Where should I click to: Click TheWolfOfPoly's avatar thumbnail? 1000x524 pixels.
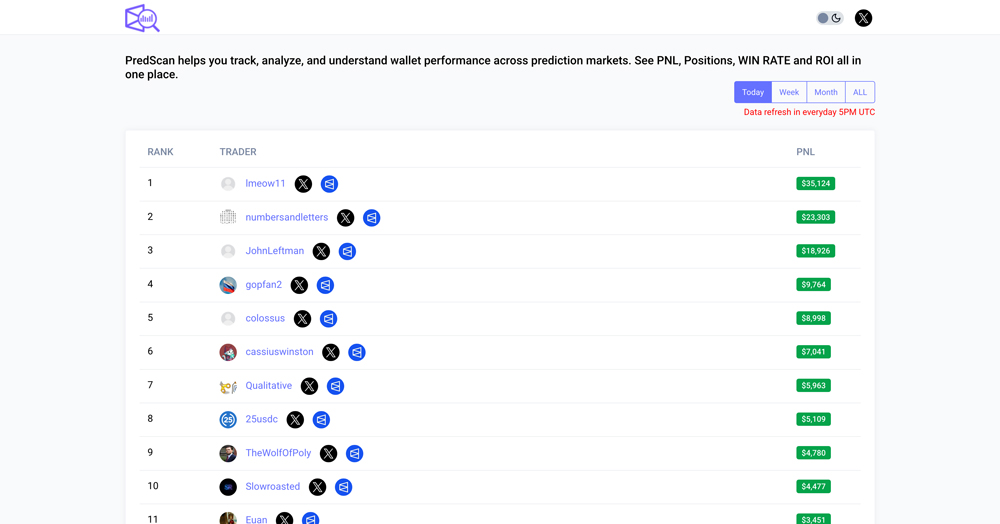(228, 453)
